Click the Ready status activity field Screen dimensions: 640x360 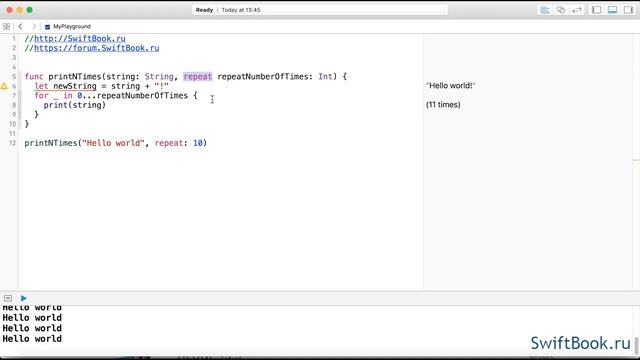point(320,10)
